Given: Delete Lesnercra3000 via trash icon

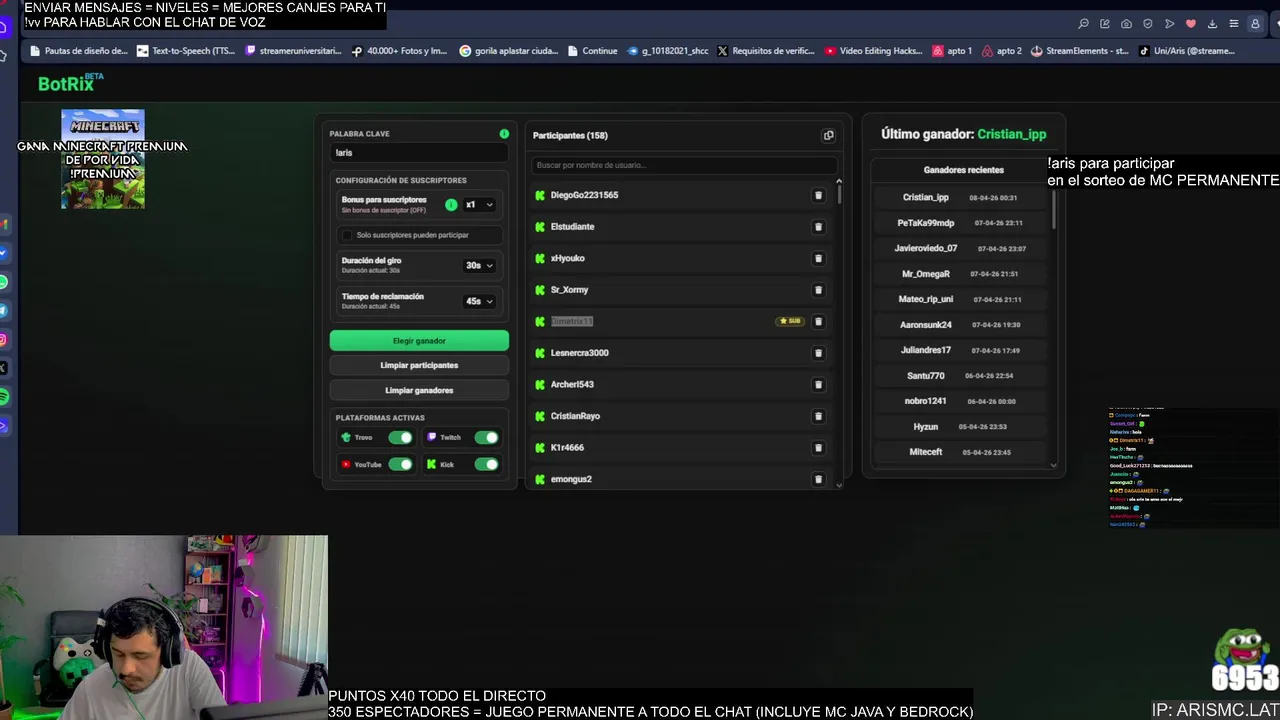Looking at the screenshot, I should (818, 353).
